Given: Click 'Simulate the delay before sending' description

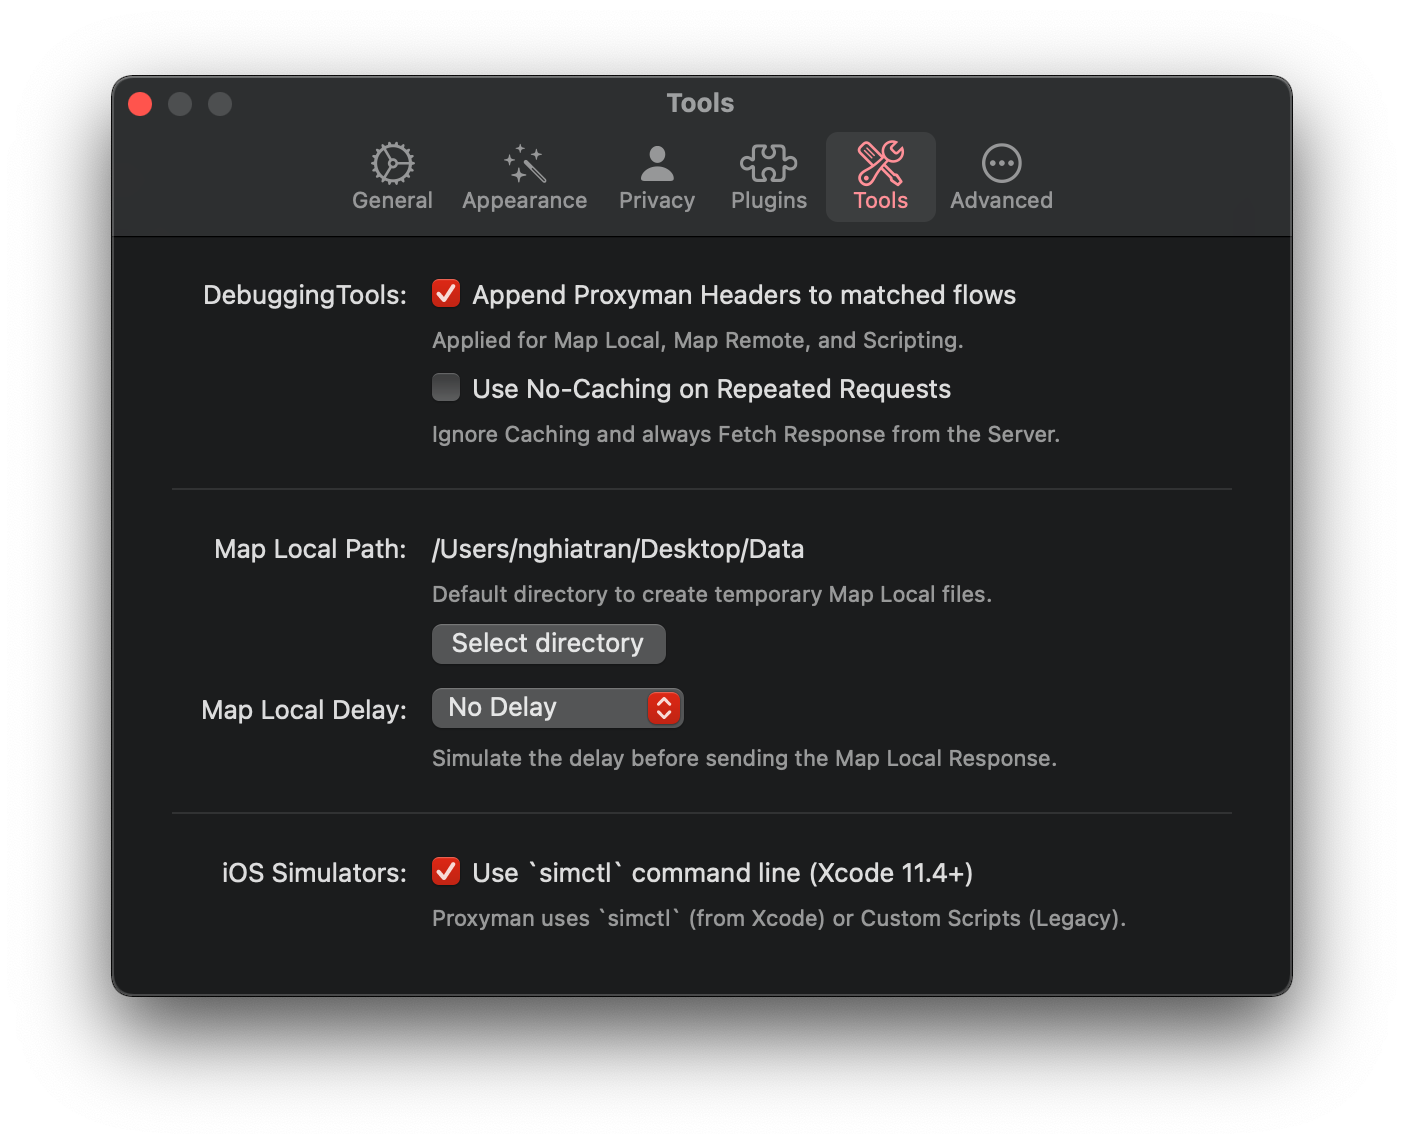Looking at the screenshot, I should pyautogui.click(x=744, y=758).
